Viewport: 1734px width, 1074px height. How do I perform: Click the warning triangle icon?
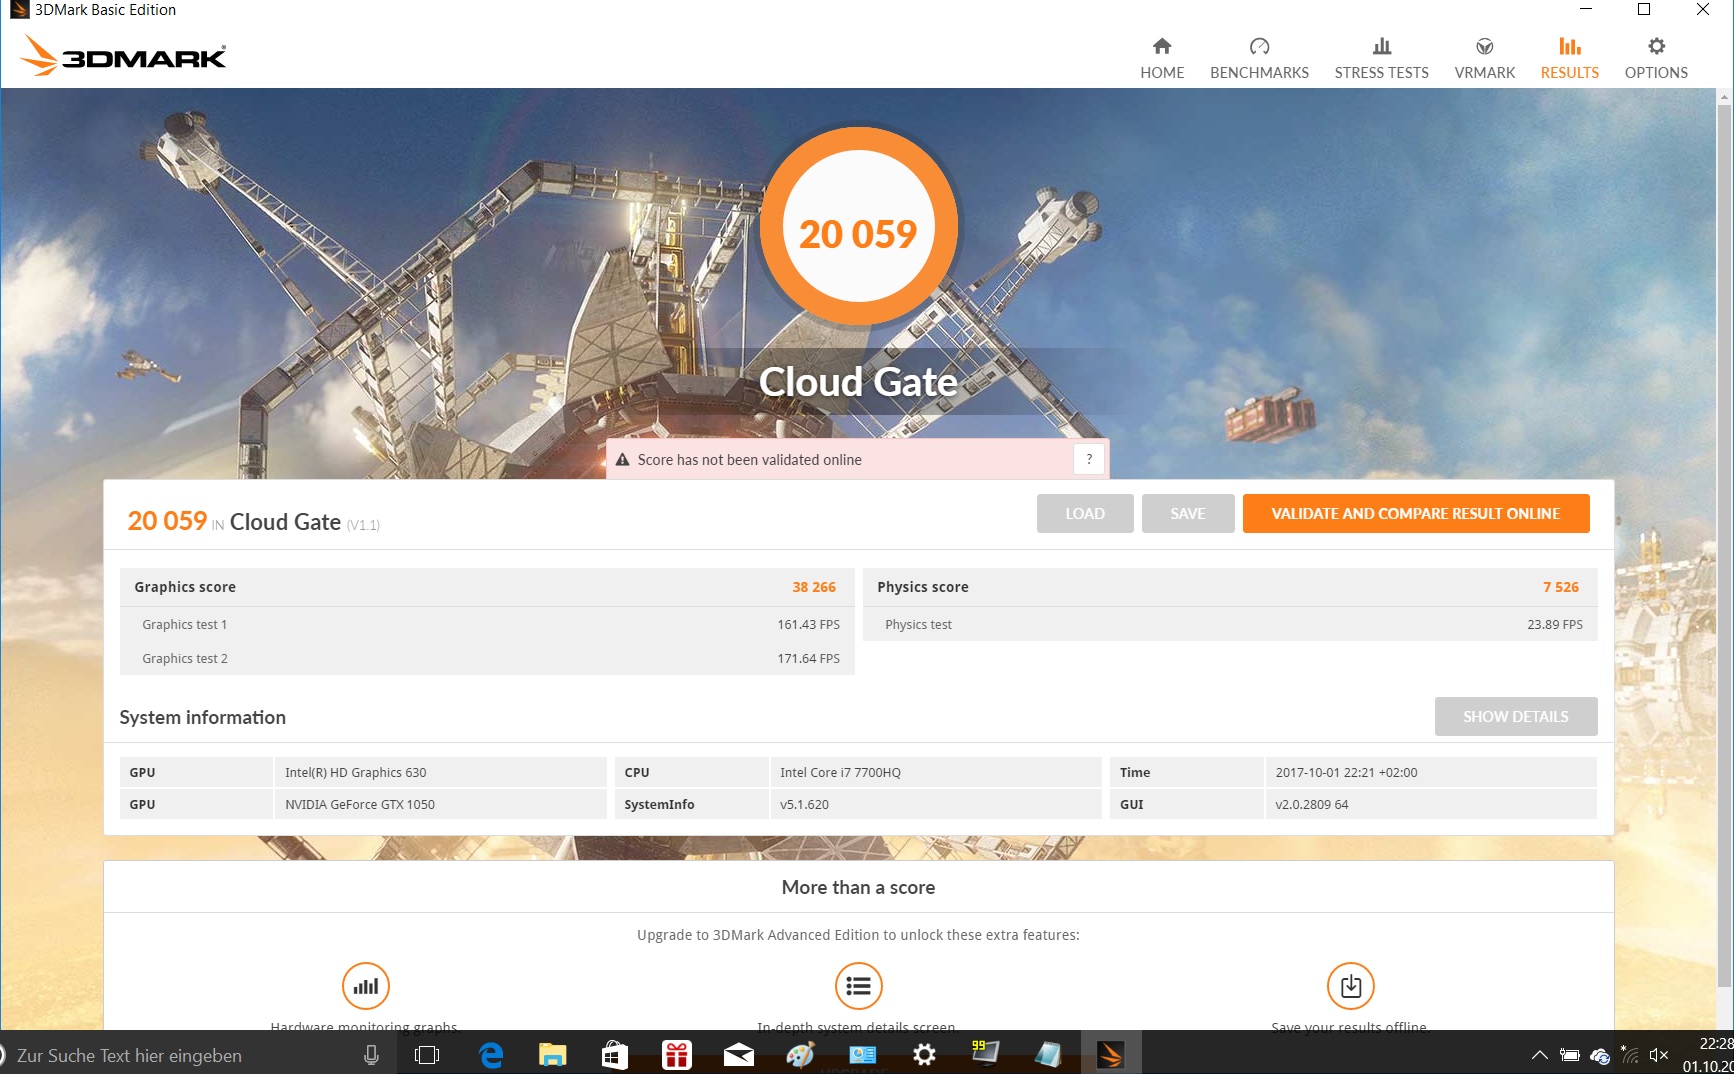pyautogui.click(x=622, y=460)
